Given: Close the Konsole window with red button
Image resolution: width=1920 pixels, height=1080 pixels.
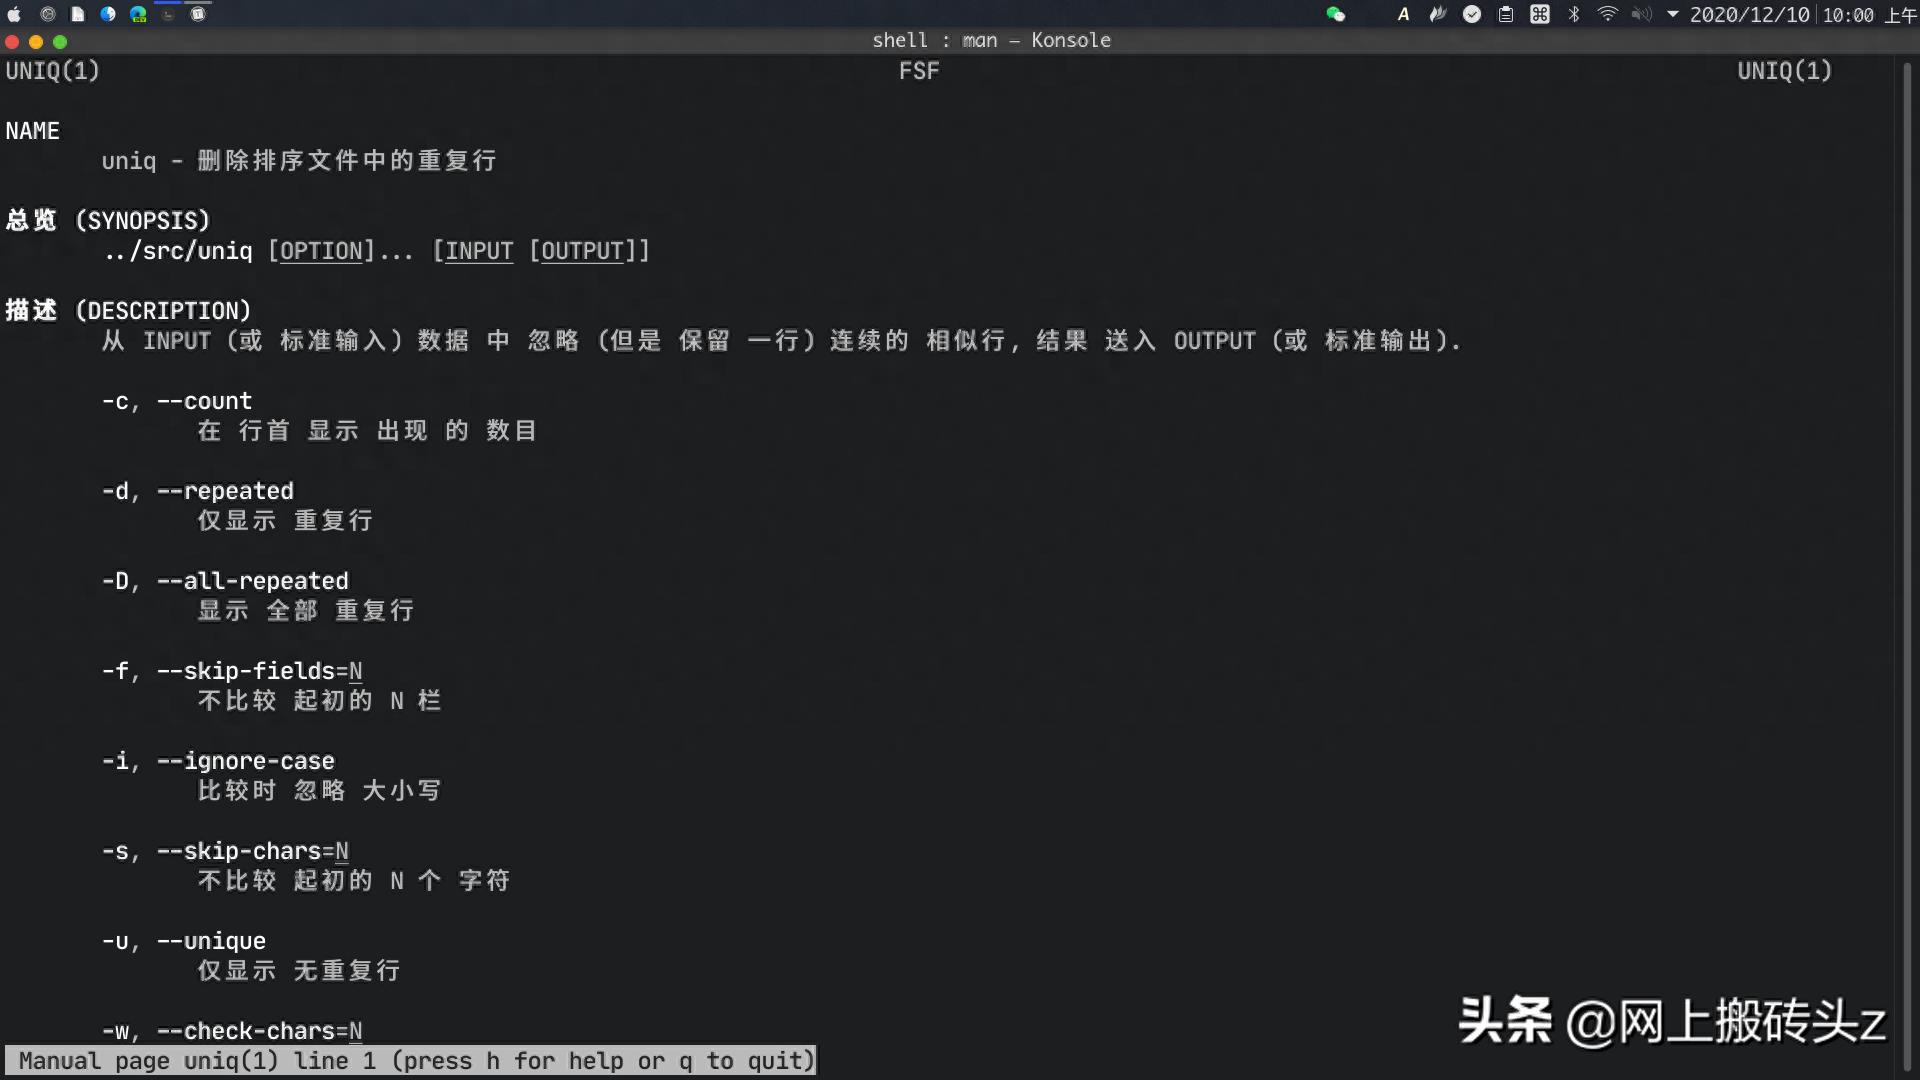Looking at the screenshot, I should point(12,42).
